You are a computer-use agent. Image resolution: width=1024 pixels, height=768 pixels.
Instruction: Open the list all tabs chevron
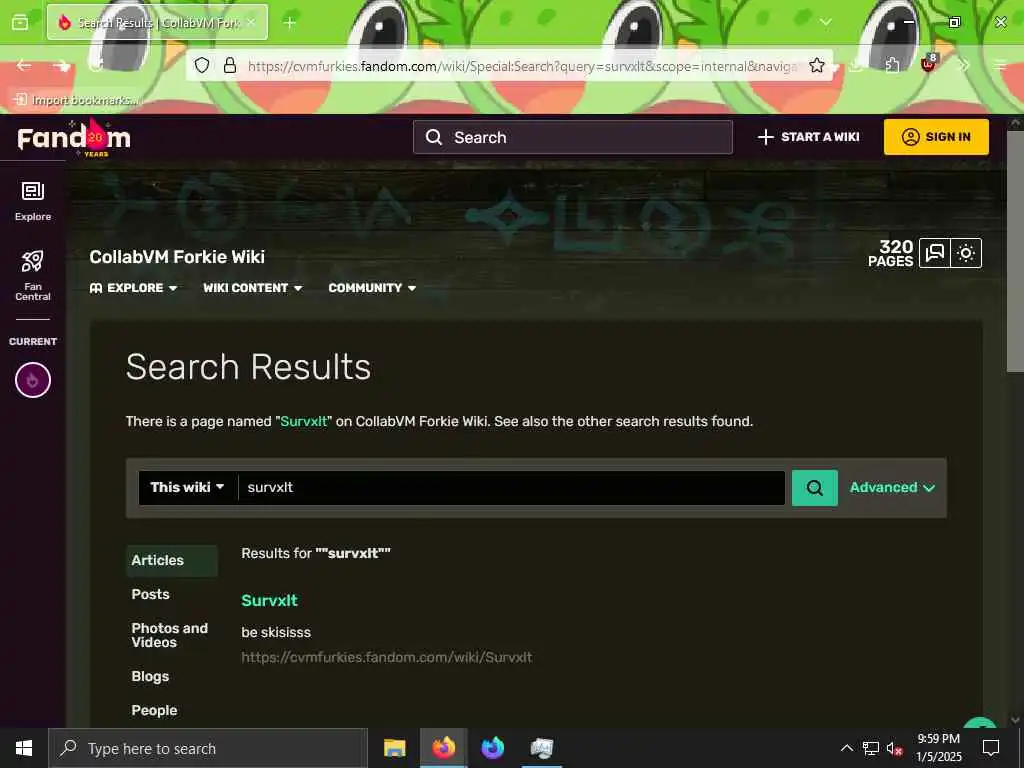pyautogui.click(x=825, y=22)
